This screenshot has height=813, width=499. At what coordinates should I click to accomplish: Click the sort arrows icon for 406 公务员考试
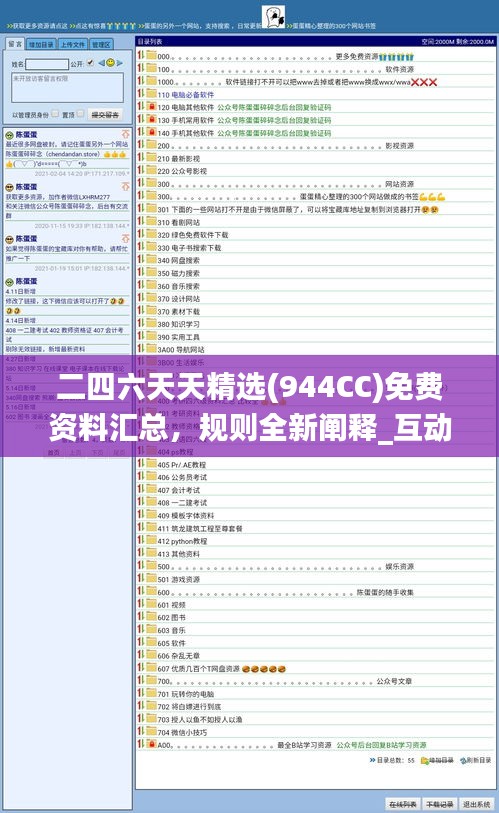(141, 476)
